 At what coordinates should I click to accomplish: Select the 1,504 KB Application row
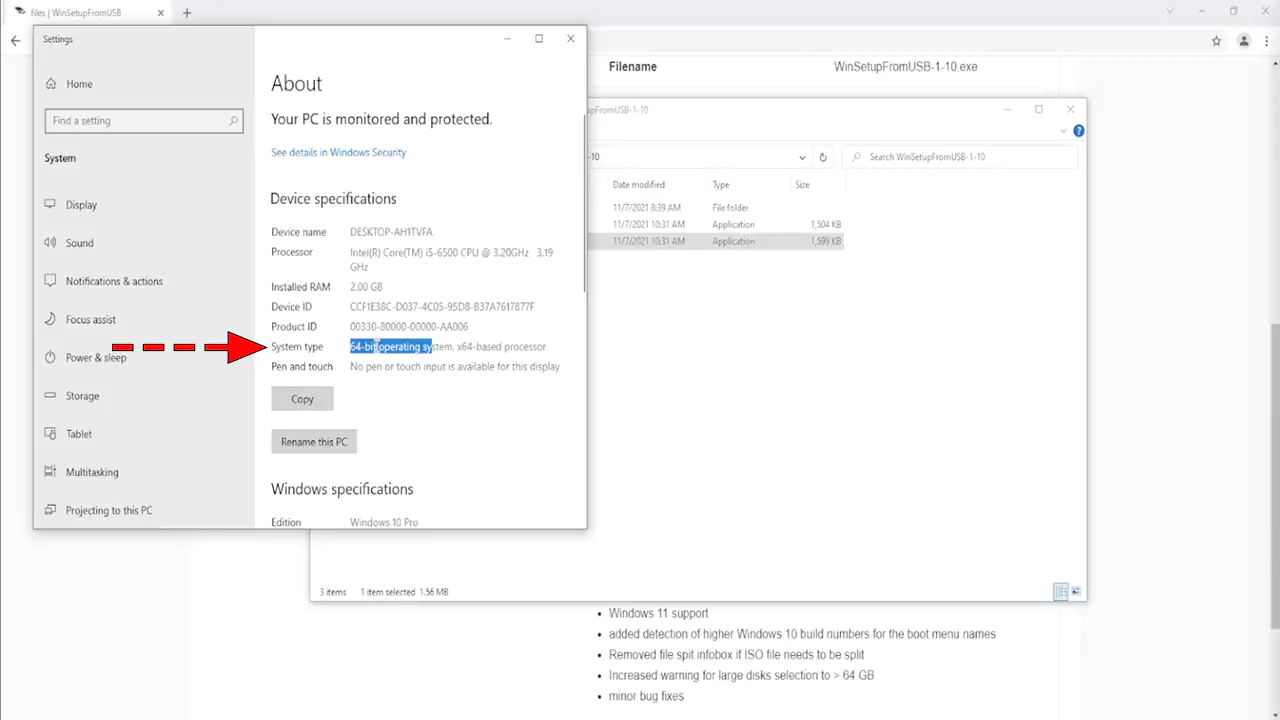715,225
